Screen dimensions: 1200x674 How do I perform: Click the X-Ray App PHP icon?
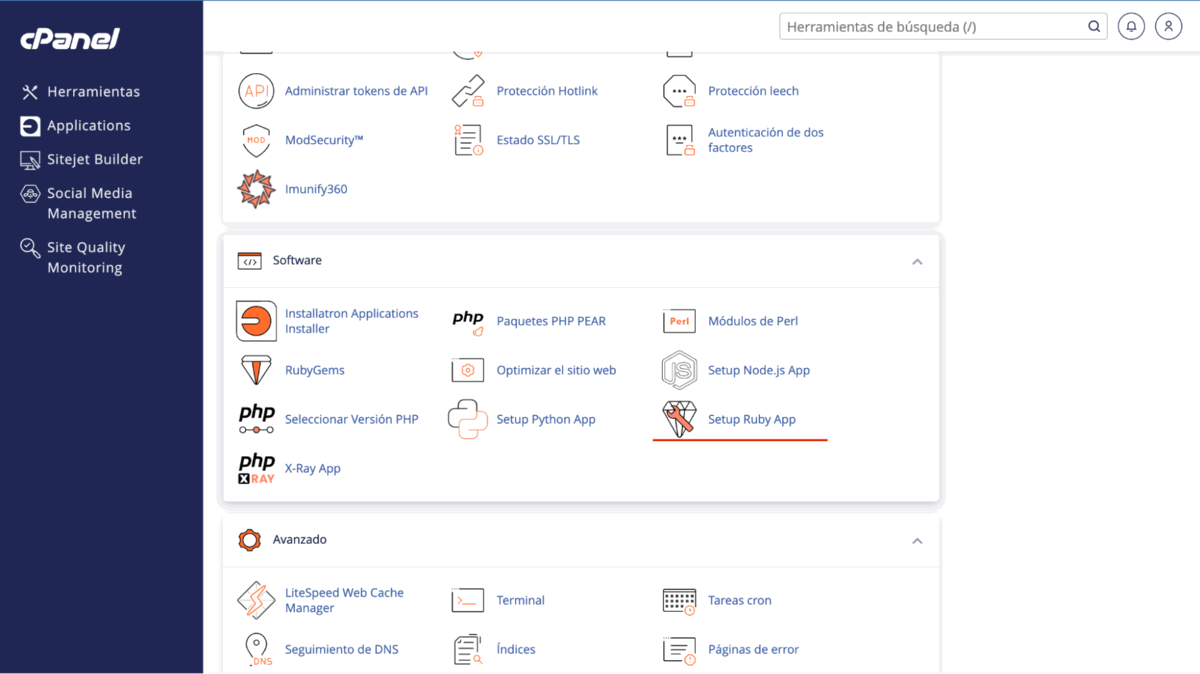[256, 468]
